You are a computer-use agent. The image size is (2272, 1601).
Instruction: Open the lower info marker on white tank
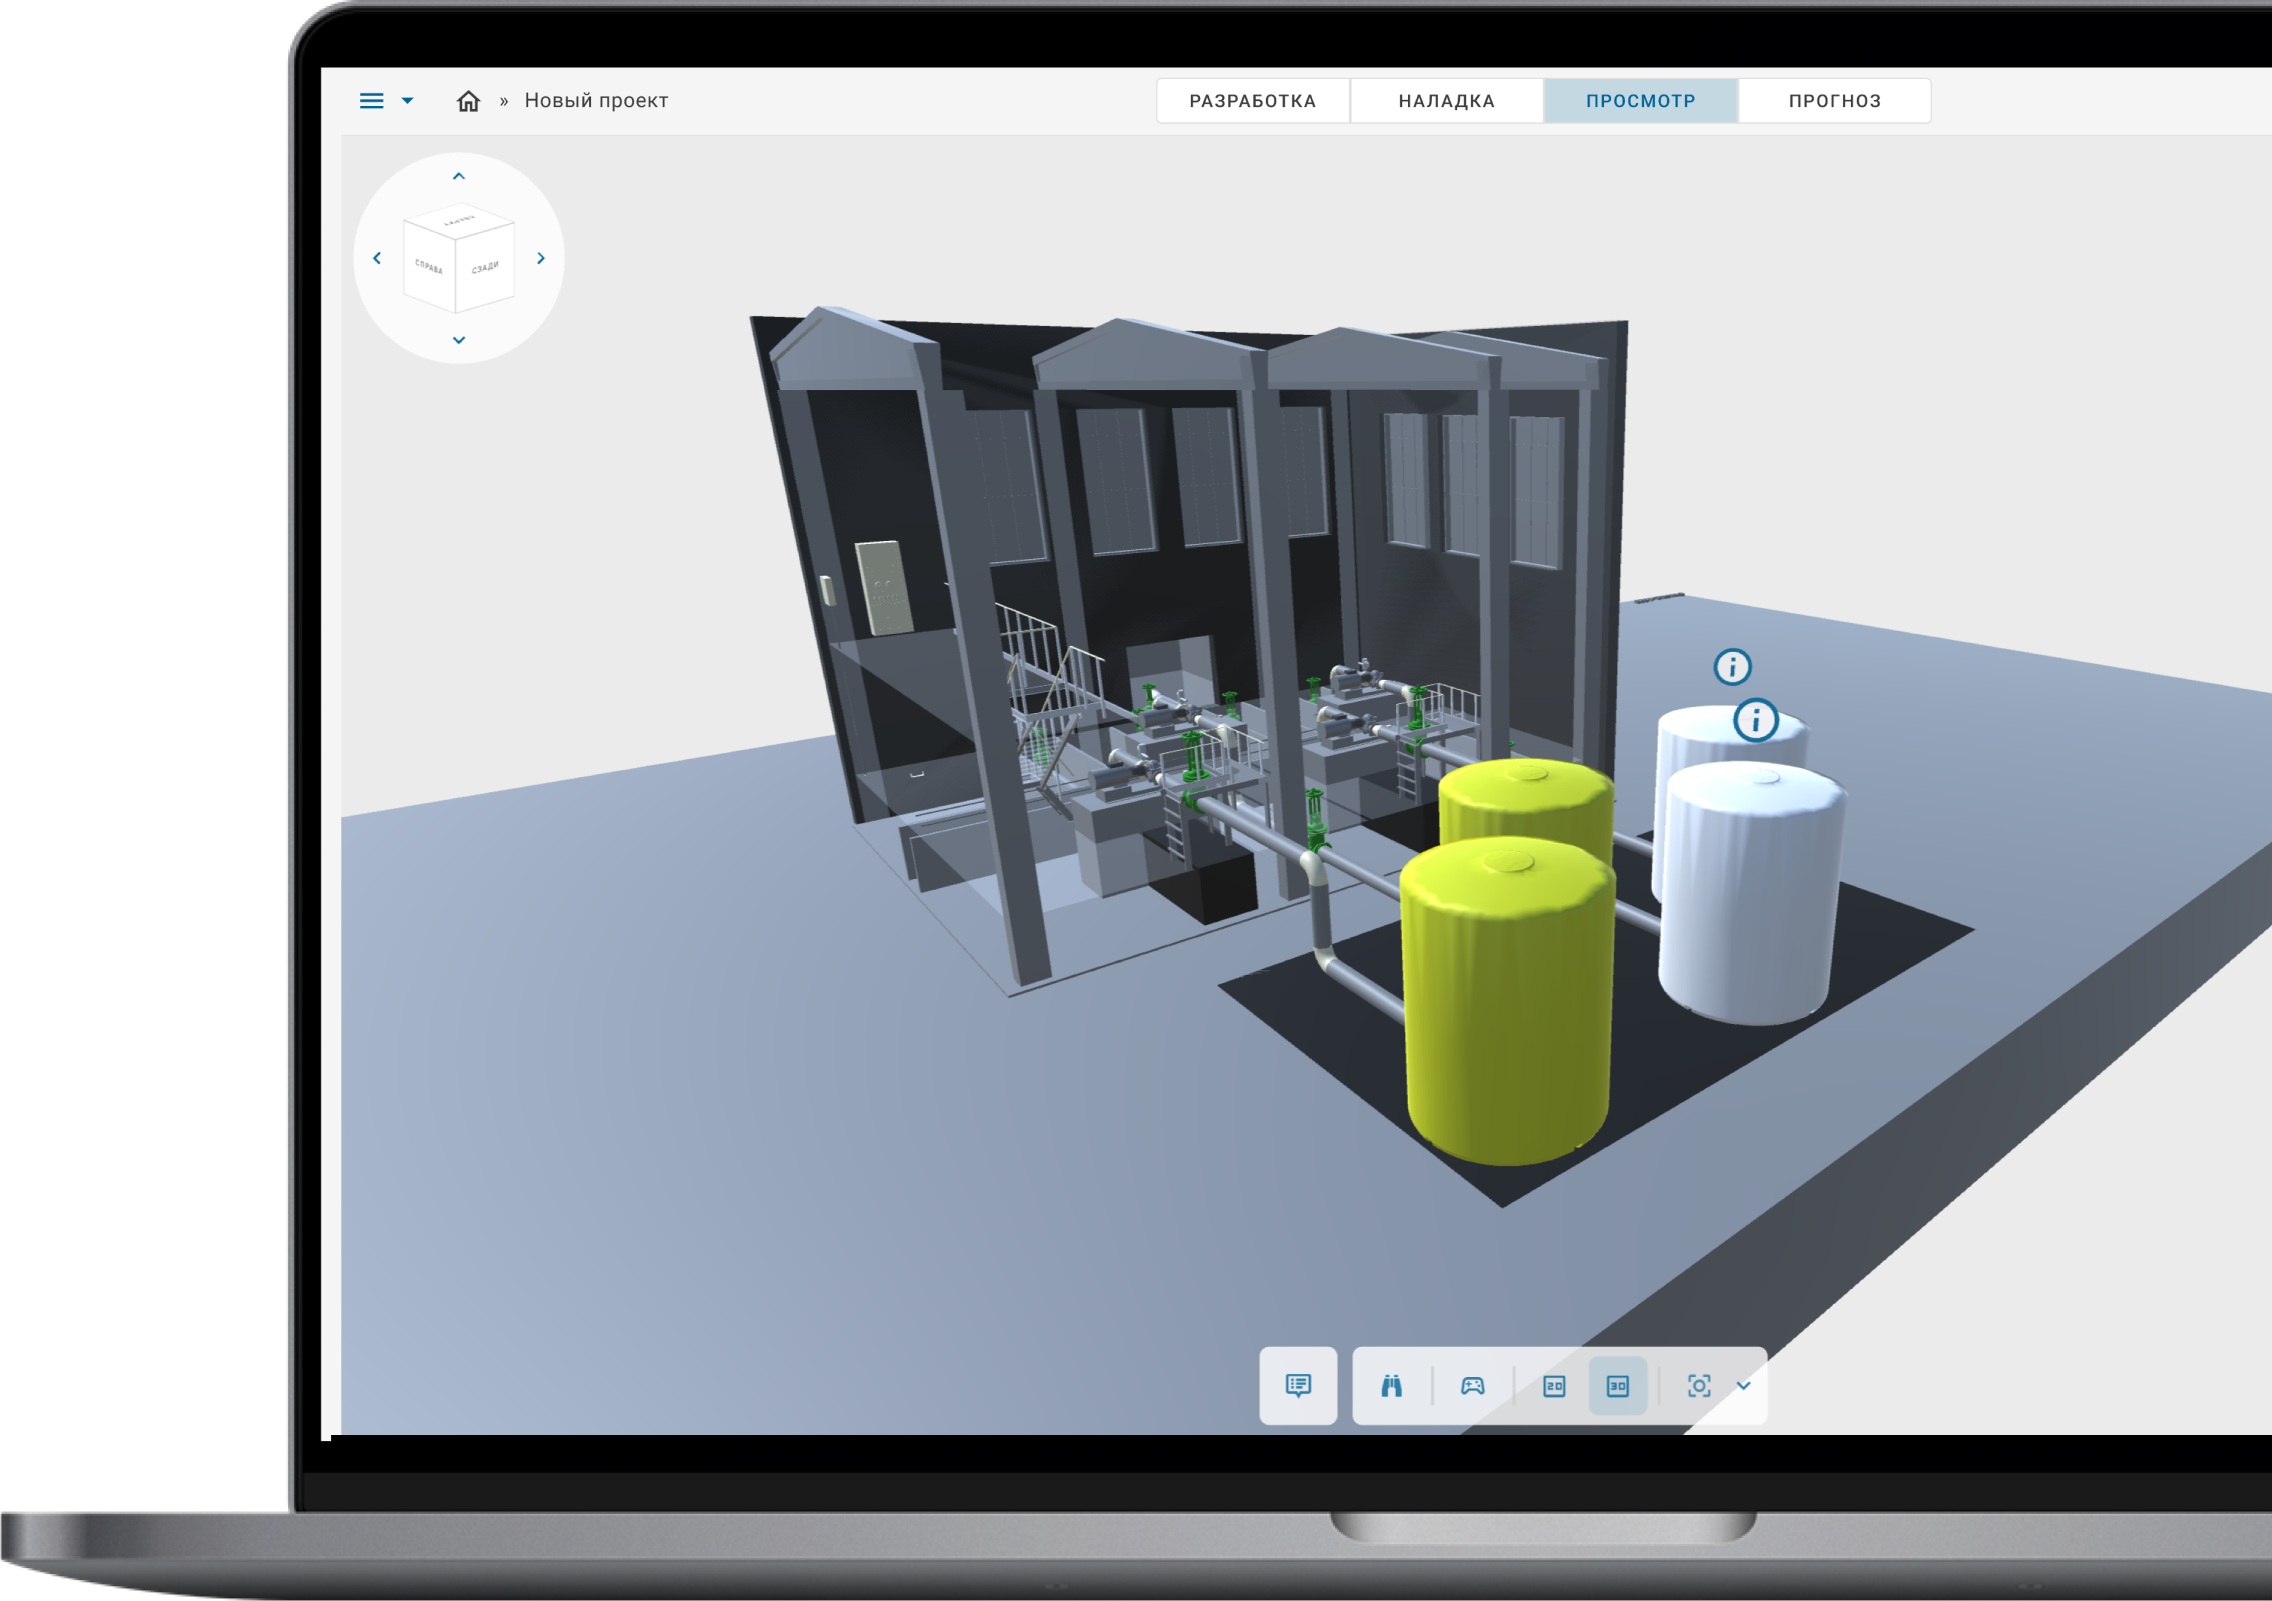coord(1755,720)
